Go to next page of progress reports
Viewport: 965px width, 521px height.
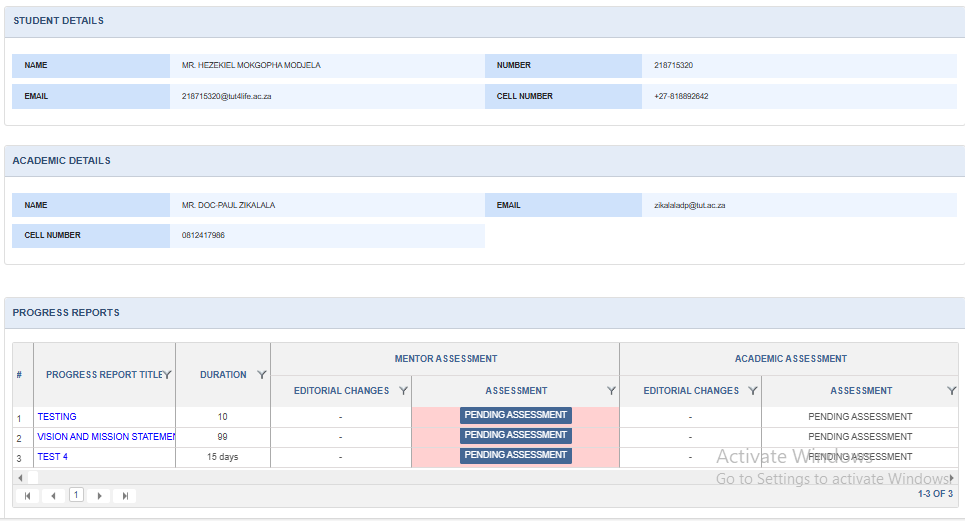[99, 496]
